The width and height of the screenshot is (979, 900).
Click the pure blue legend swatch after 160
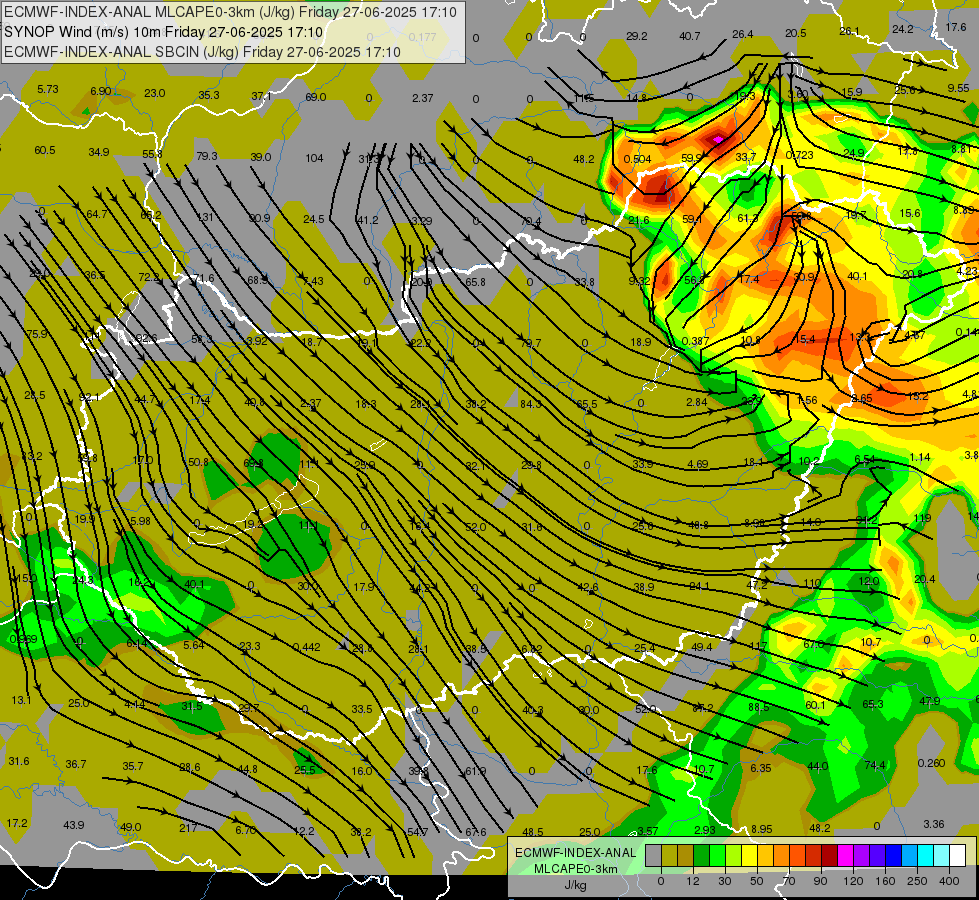(893, 855)
